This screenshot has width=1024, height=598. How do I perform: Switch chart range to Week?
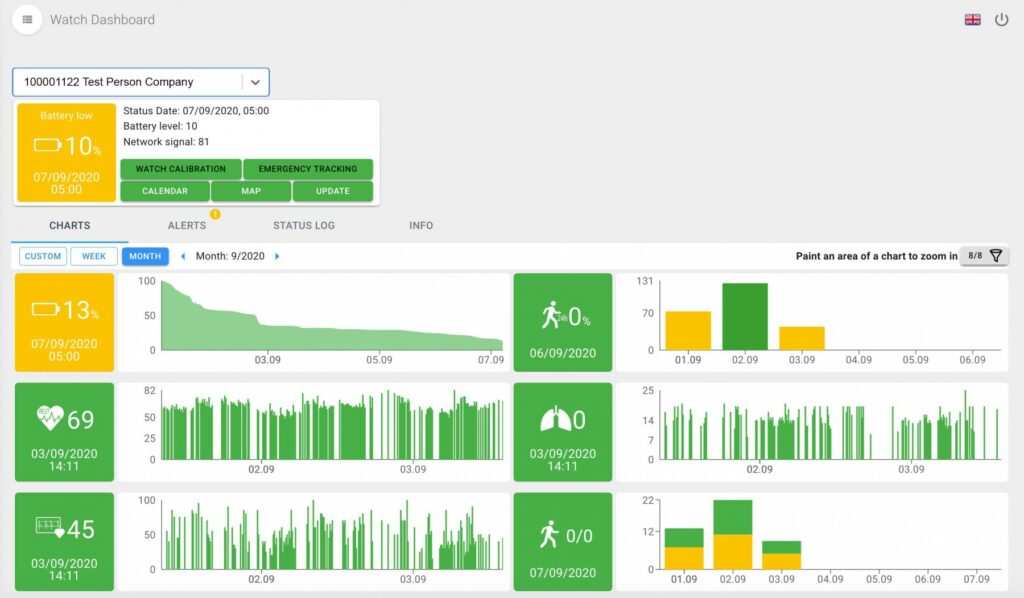click(x=94, y=256)
